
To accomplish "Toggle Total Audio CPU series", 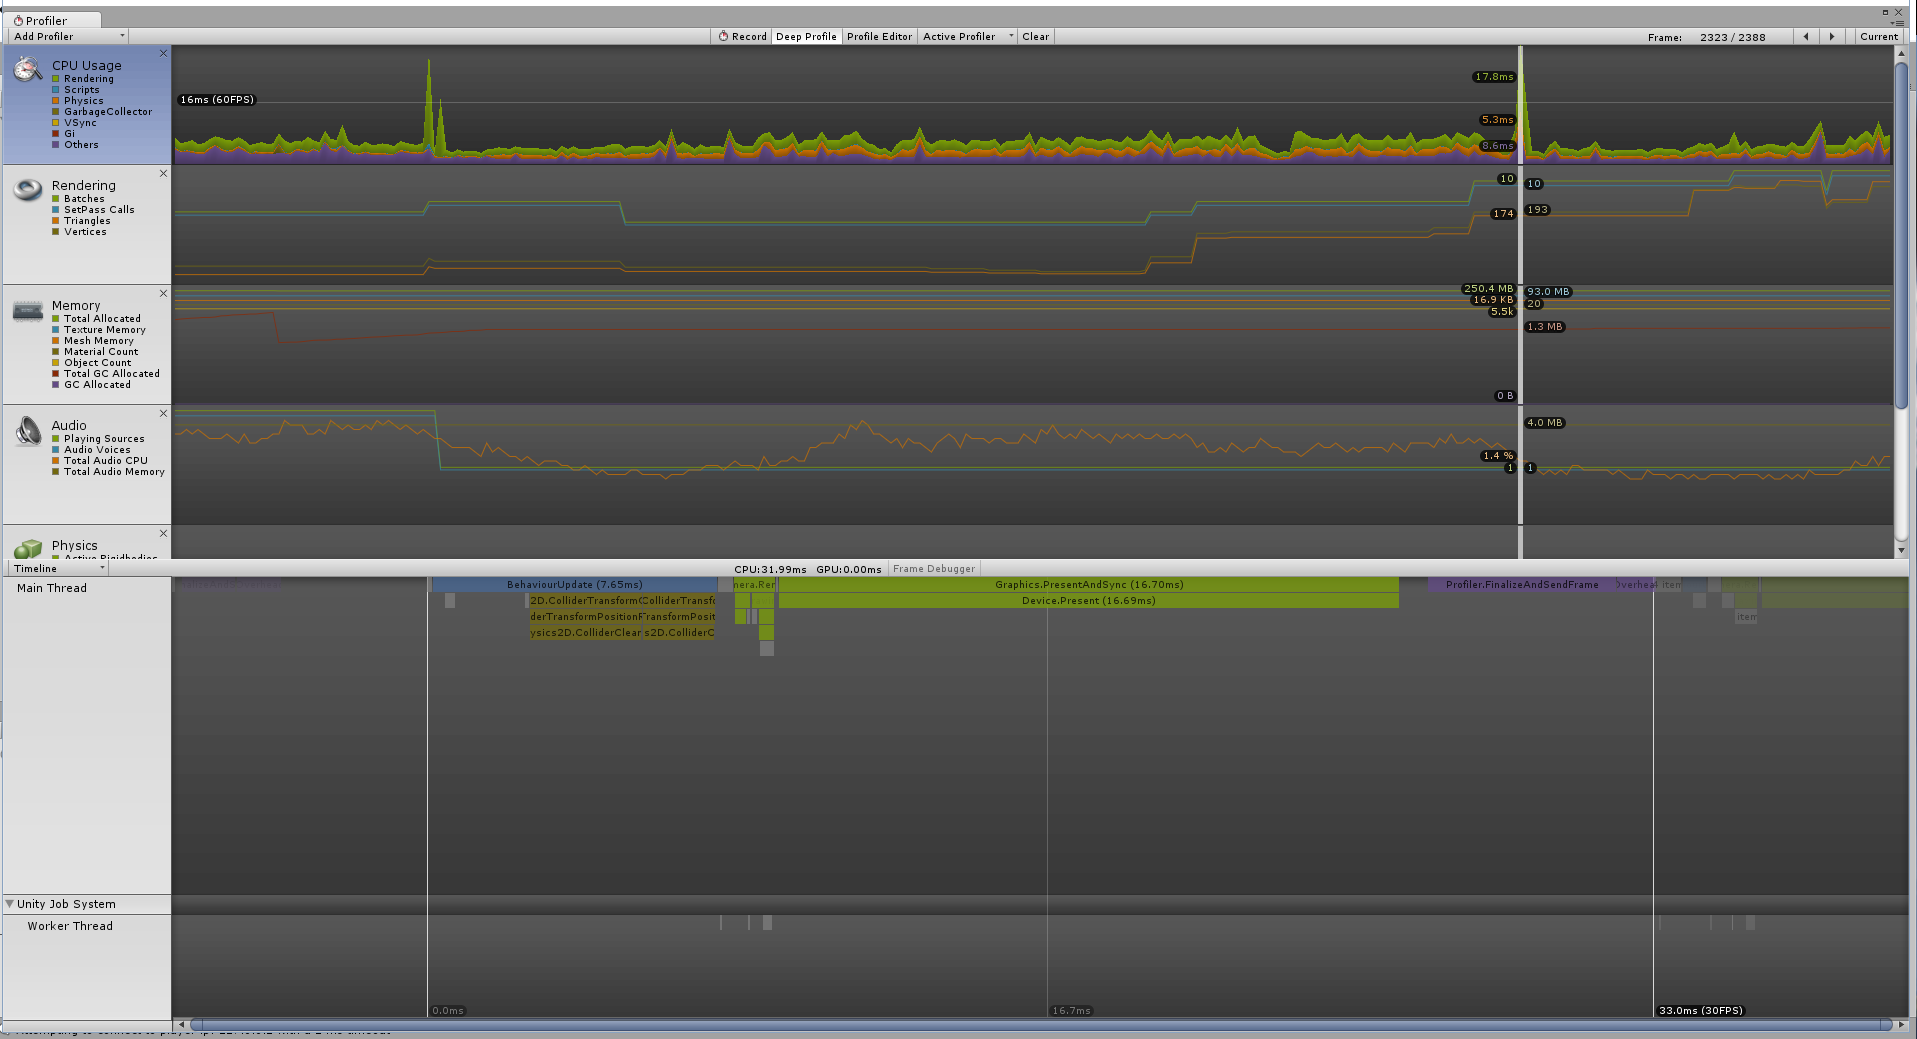I will [100, 461].
